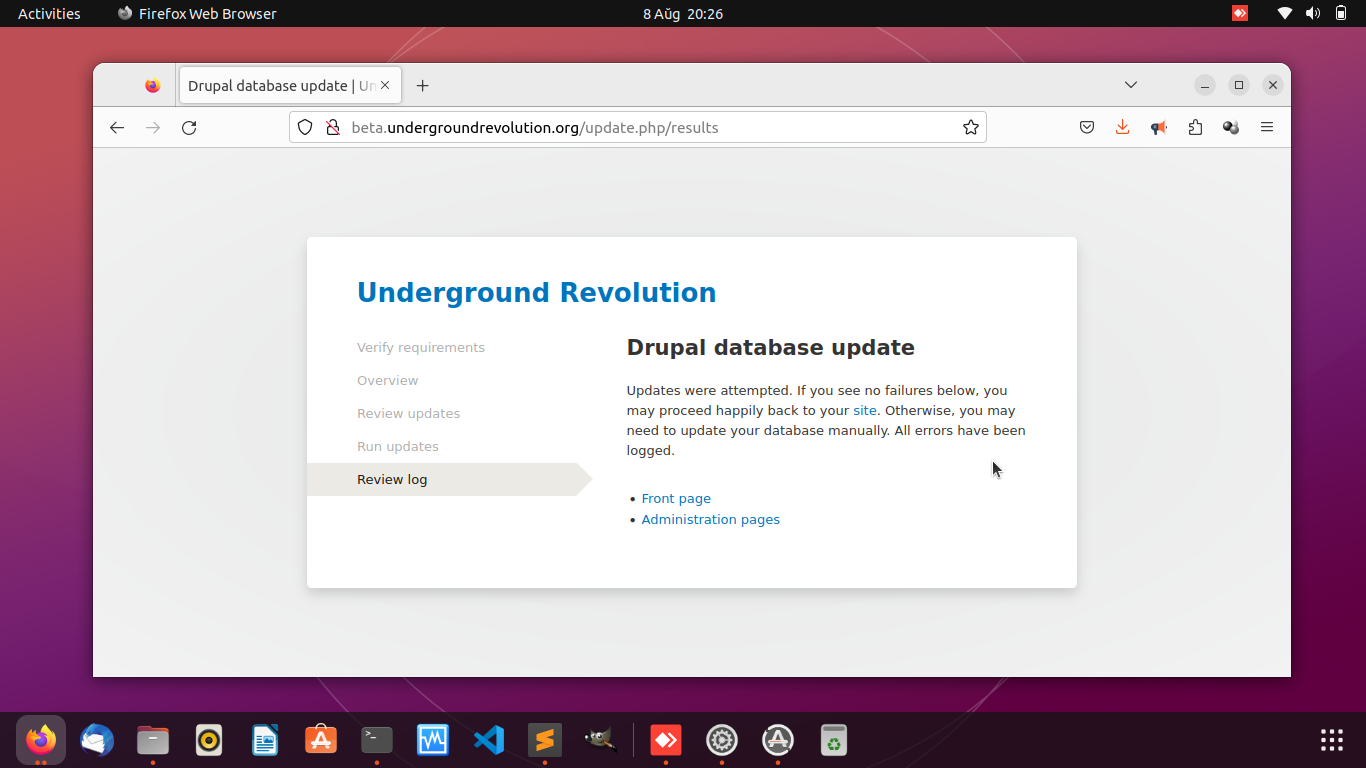Open the Wi-Fi network status menu
This screenshot has height=768, width=1366.
pyautogui.click(x=1285, y=14)
